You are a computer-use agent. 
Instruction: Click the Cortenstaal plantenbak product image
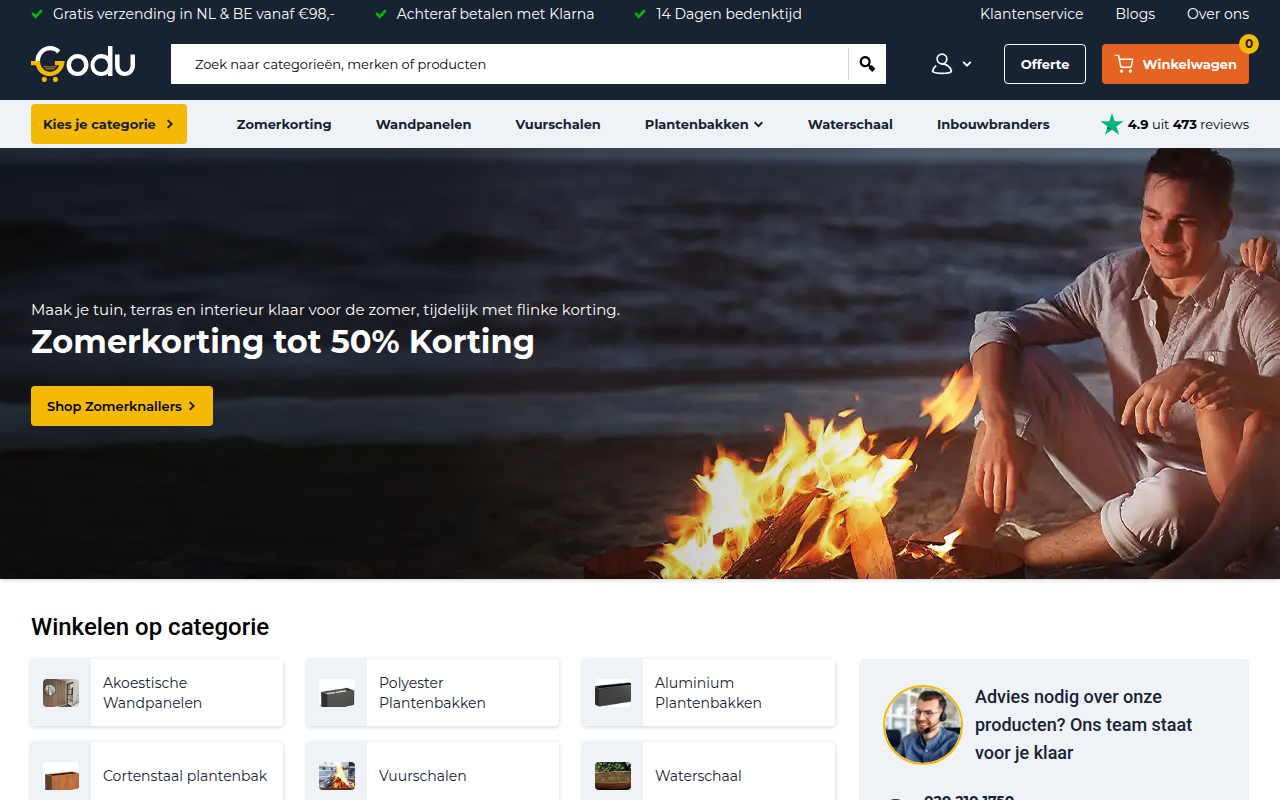click(61, 776)
